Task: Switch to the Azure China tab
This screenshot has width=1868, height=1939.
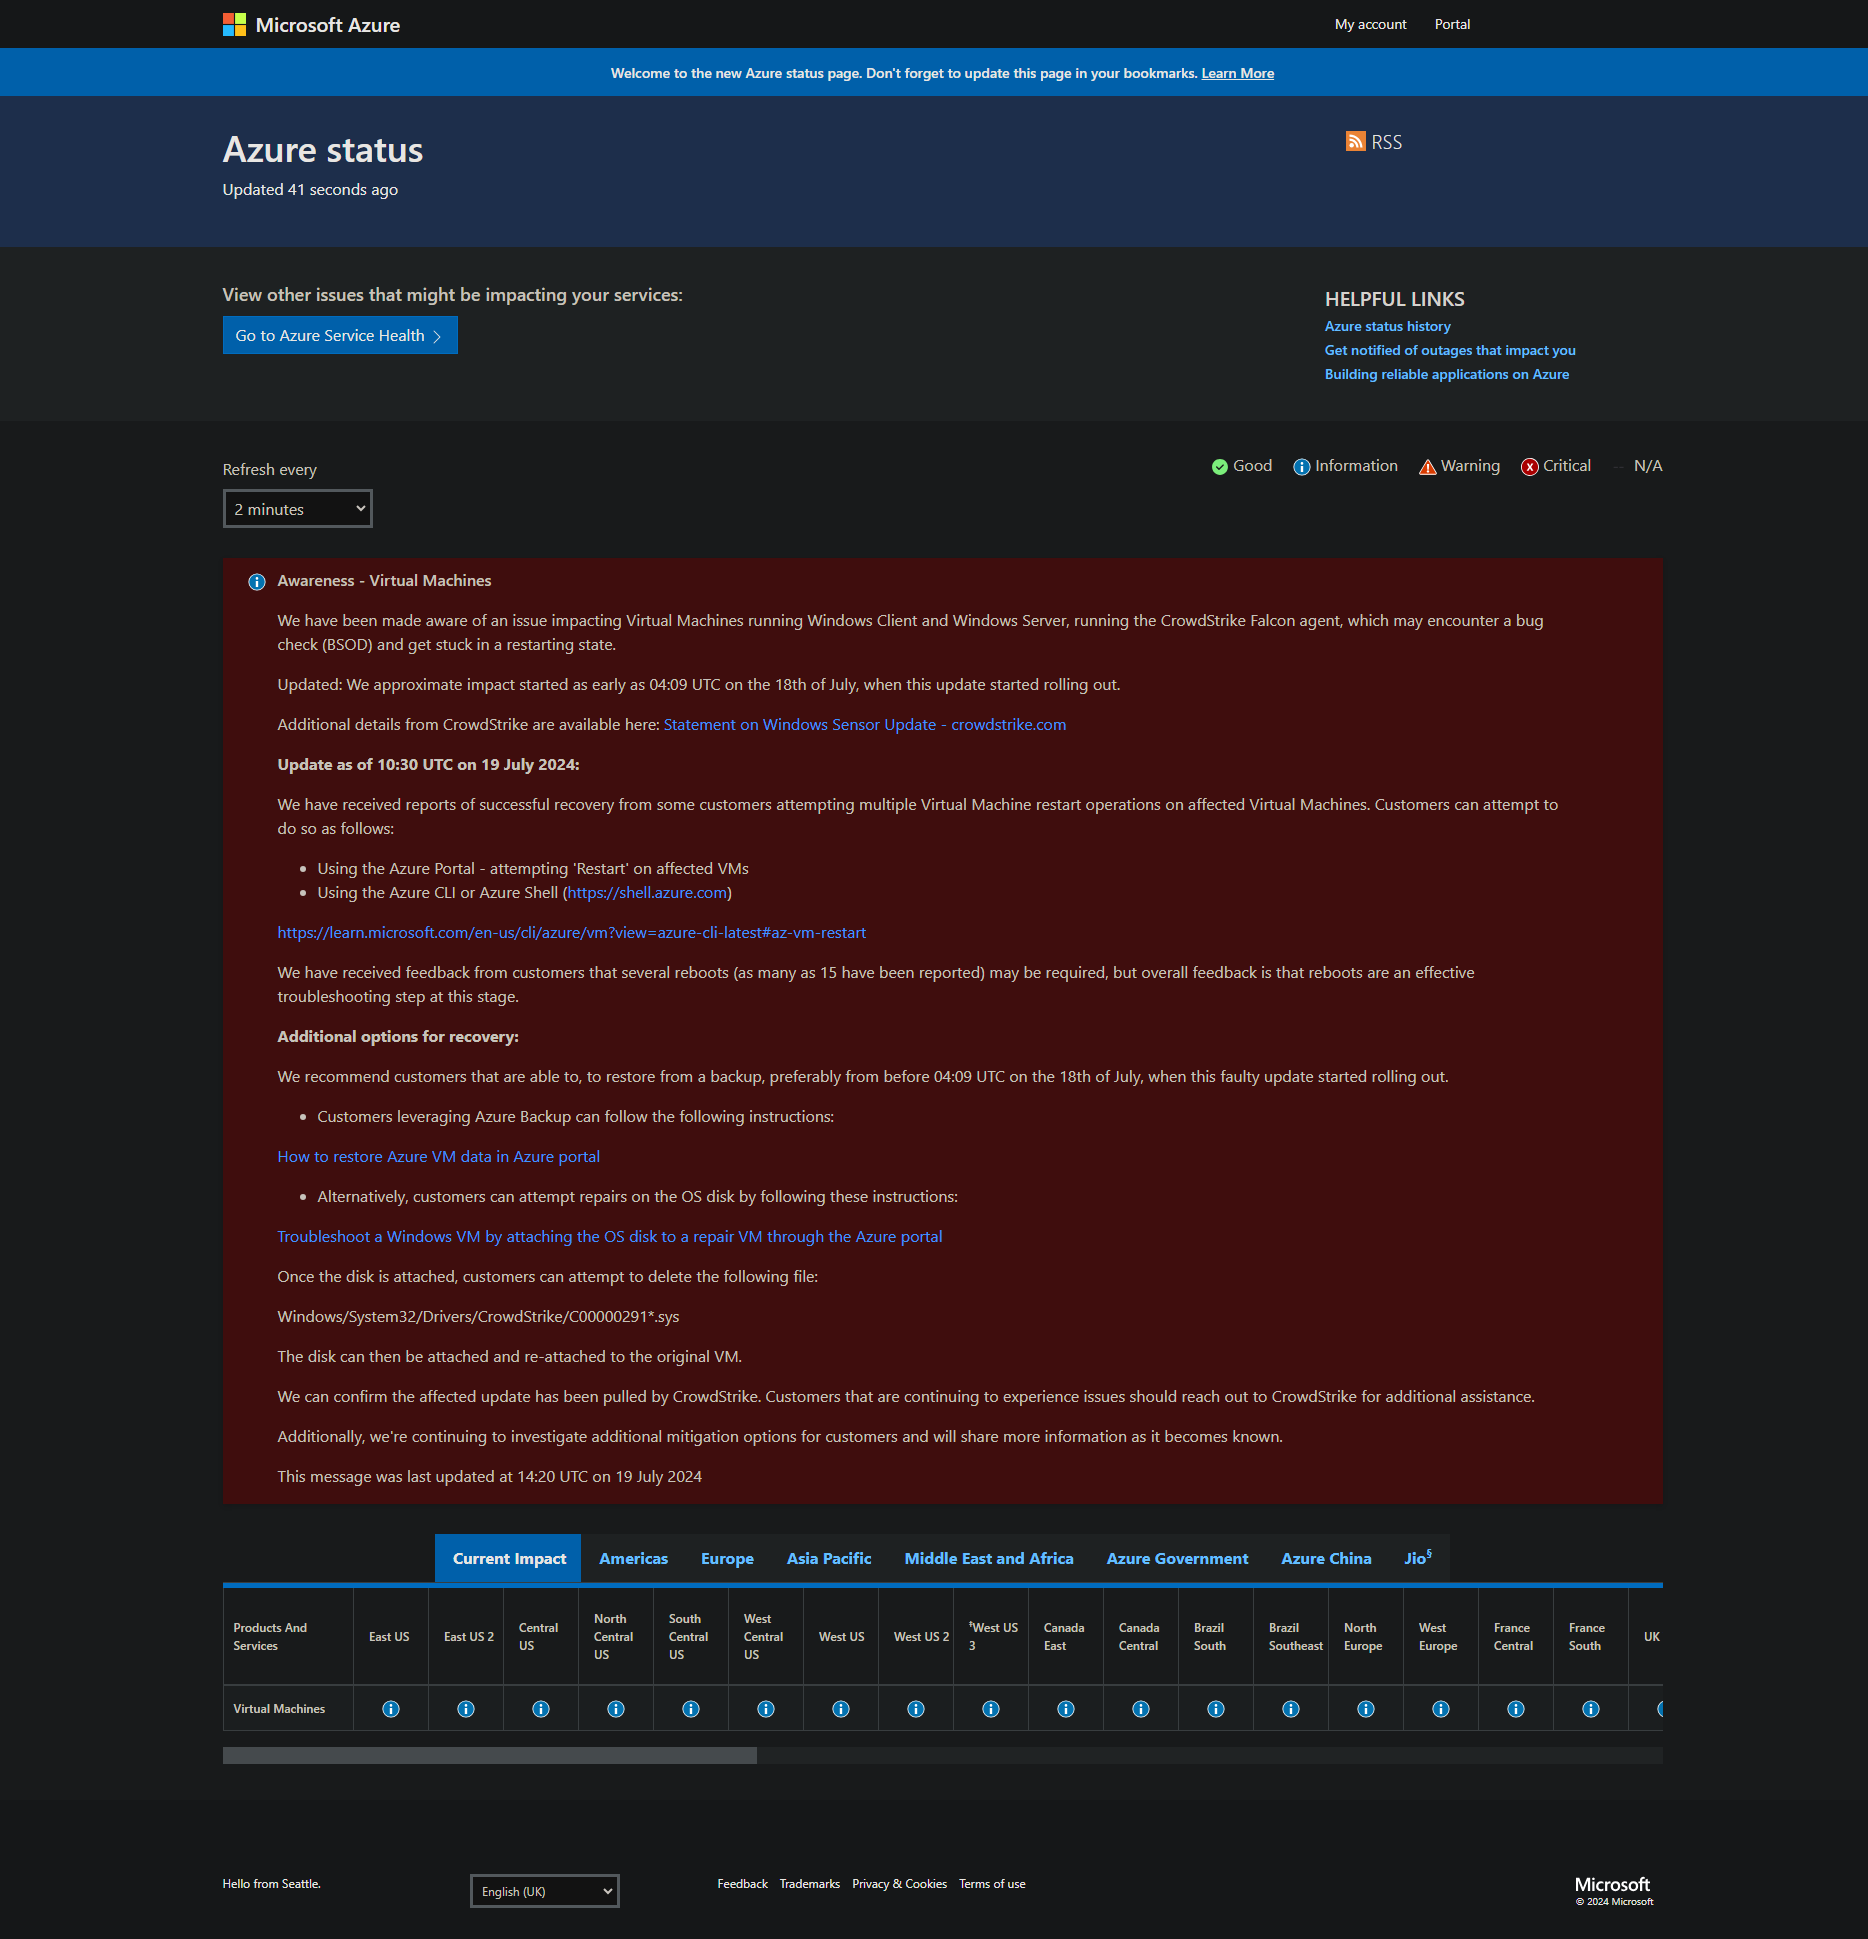Action: [1327, 1558]
